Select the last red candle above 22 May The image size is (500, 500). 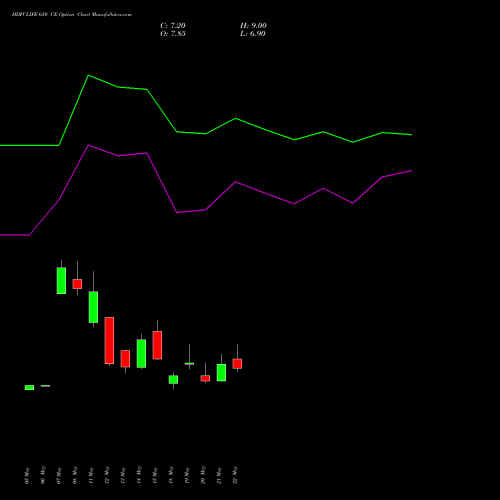(237, 363)
